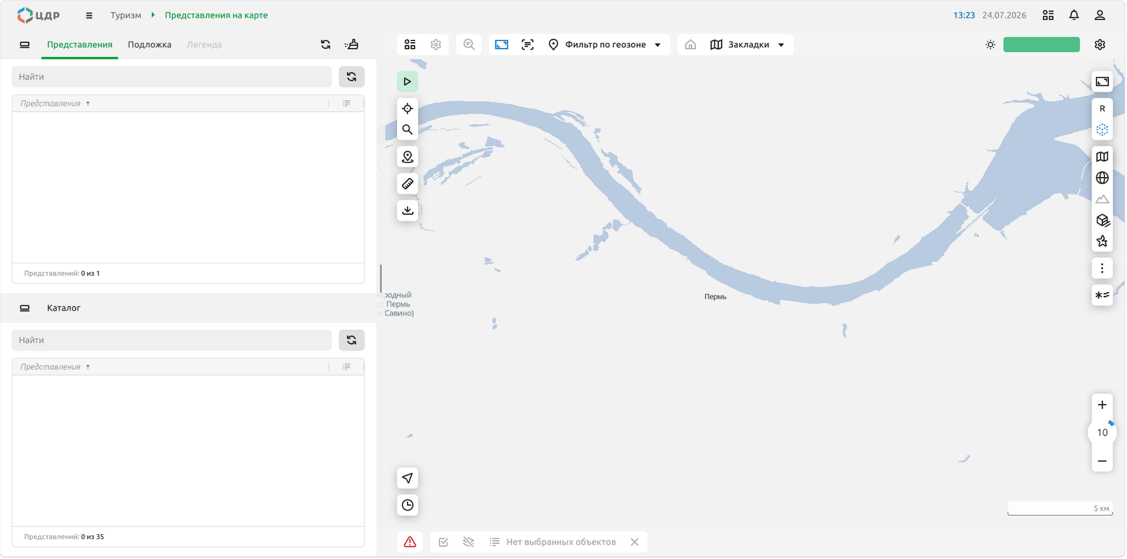Image resolution: width=1127 pixels, height=559 pixels.
Task: Zoom in with the plus button
Action: 1102,405
